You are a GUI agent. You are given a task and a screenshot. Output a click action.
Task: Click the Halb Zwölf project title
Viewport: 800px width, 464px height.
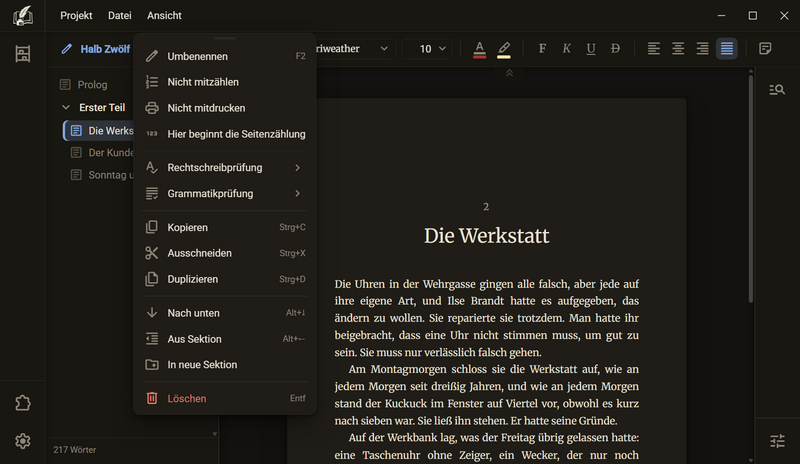105,49
